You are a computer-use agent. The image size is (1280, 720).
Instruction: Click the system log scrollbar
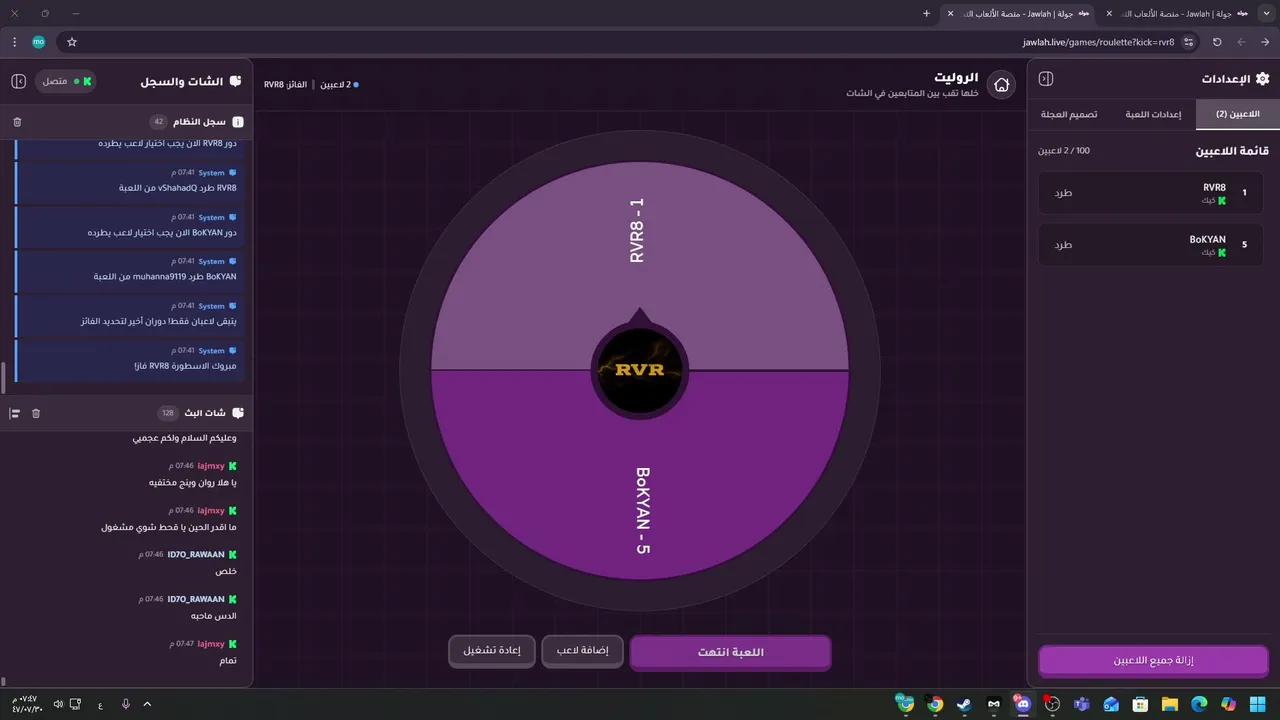(3, 378)
